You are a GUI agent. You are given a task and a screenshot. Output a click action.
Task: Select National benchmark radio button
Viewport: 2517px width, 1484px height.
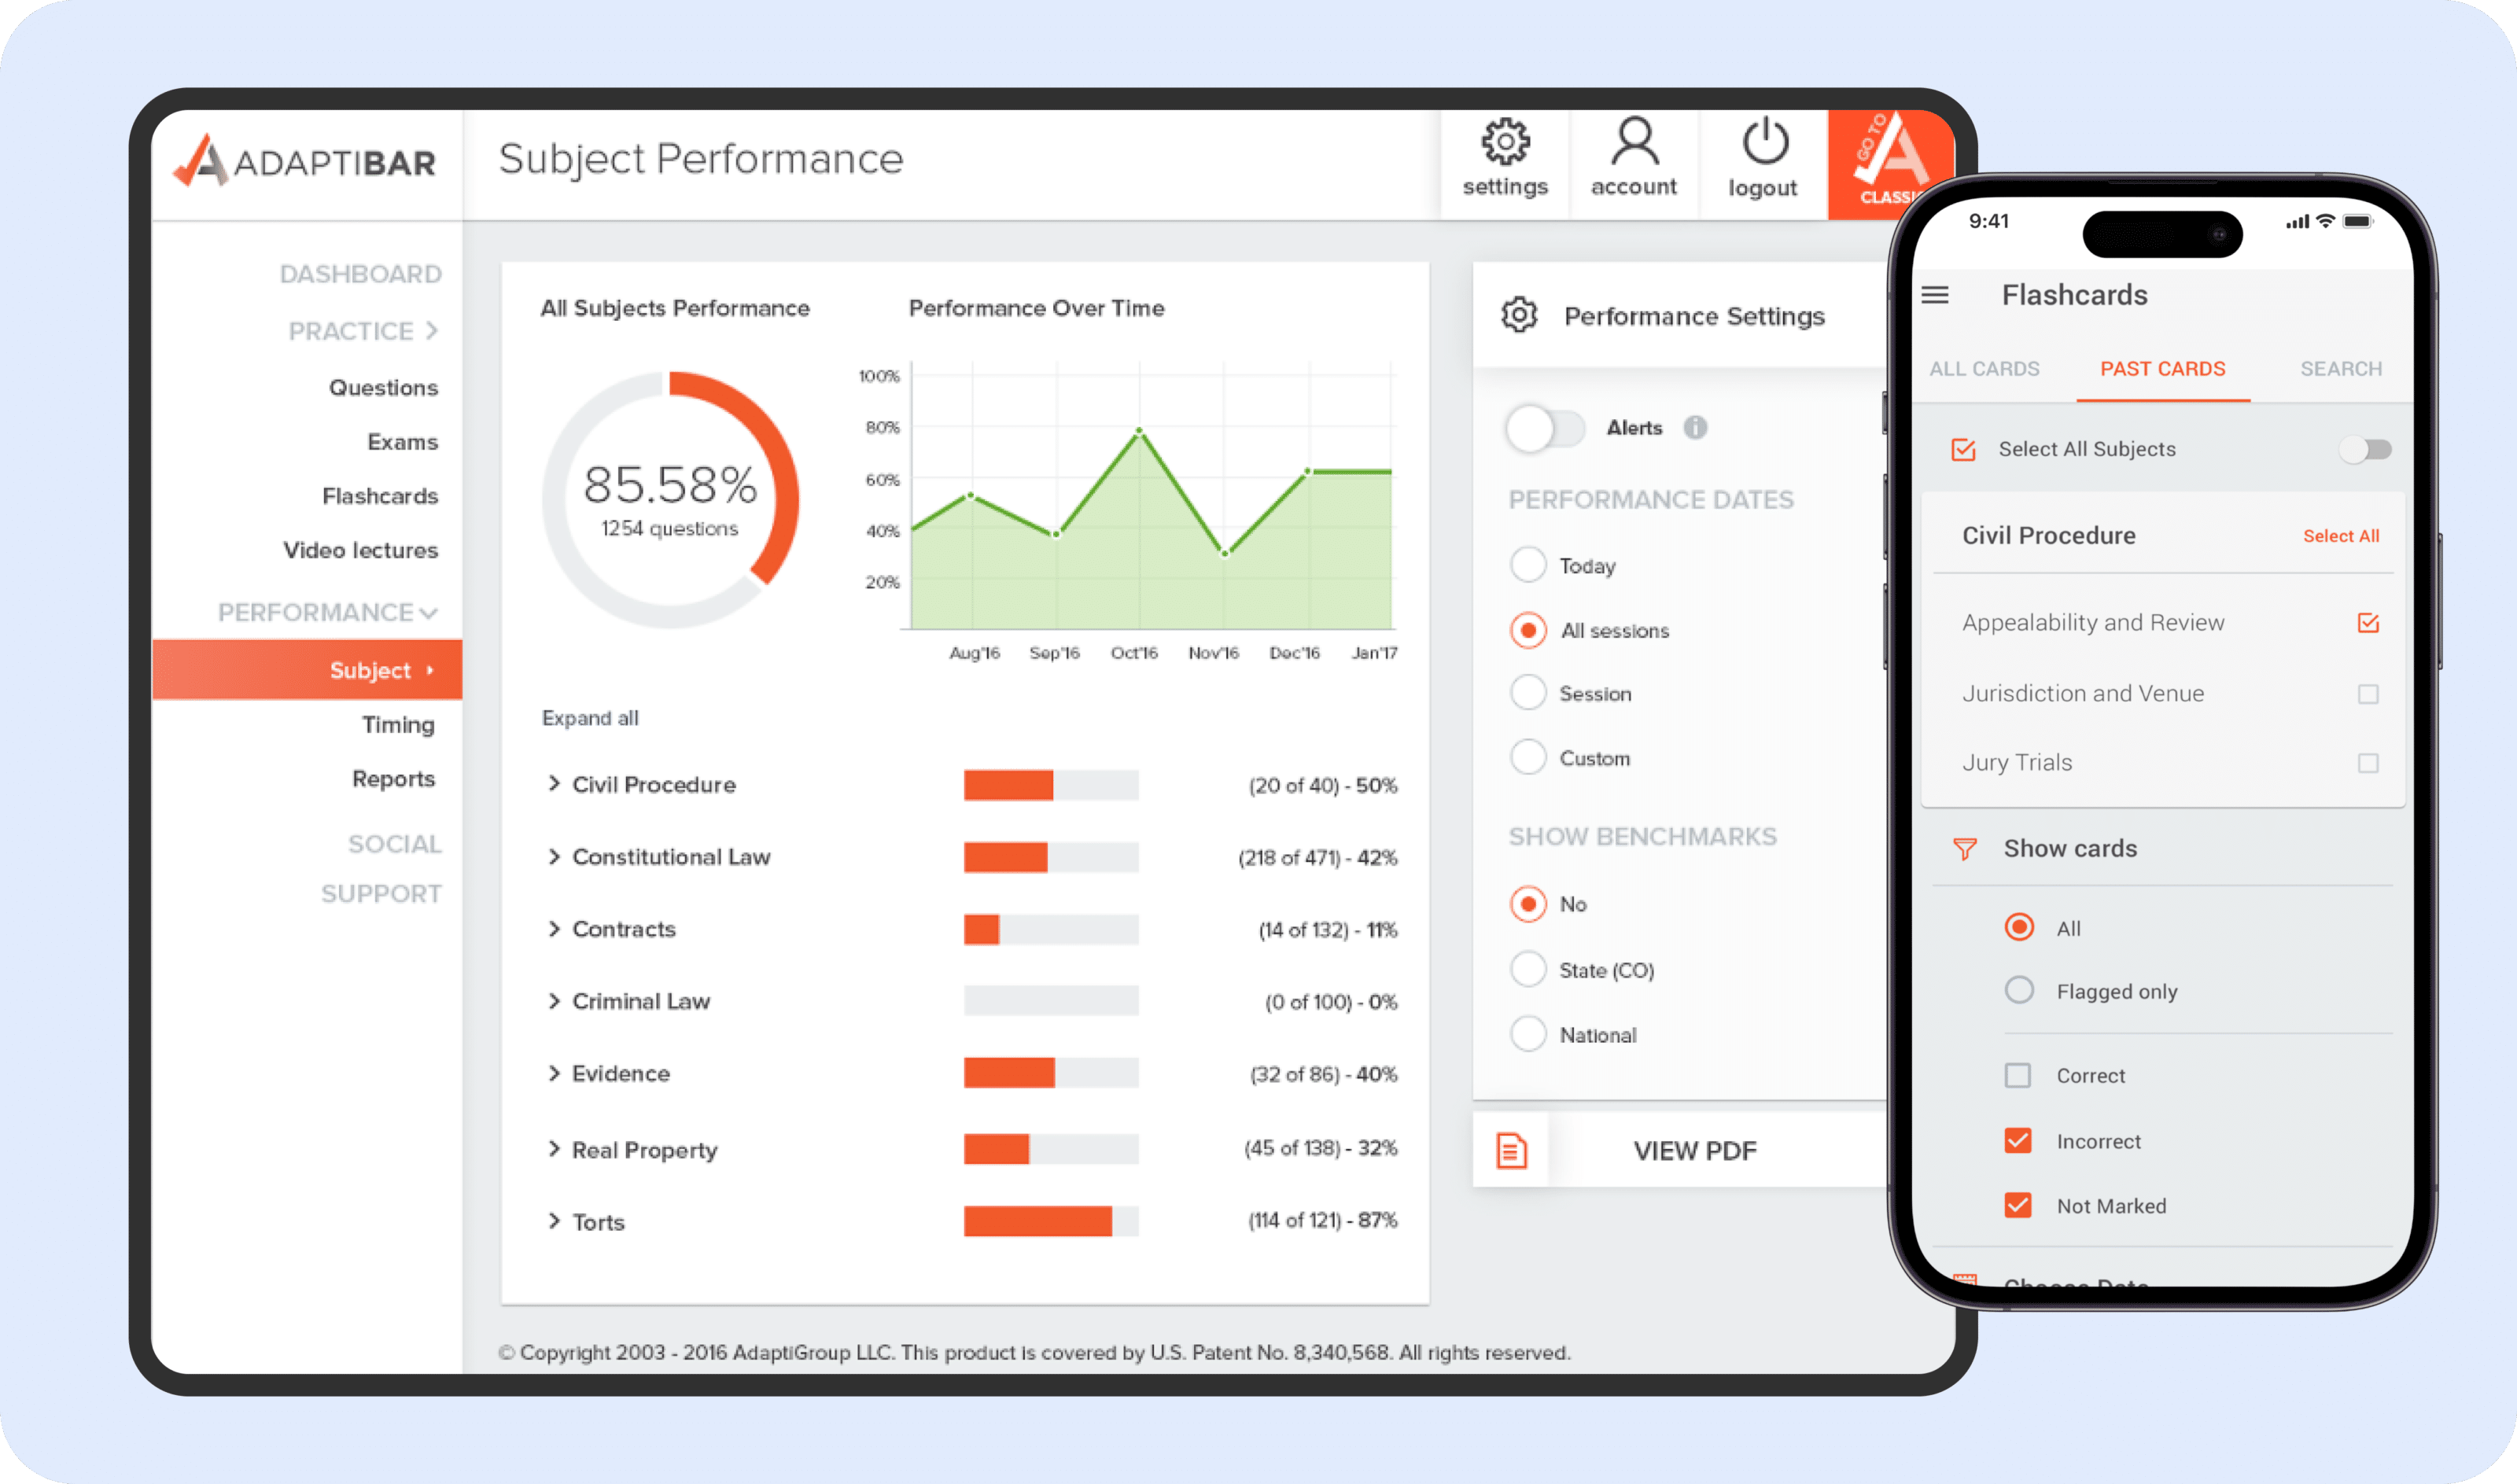1528,1034
